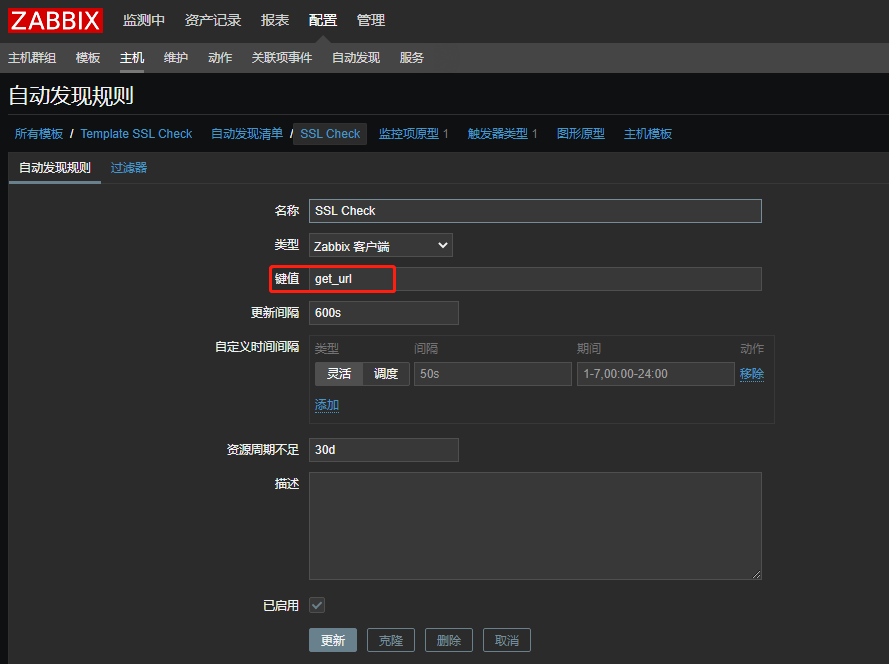This screenshot has height=664, width=889.
Task: Go to 动作 submenu
Action: click(x=220, y=58)
